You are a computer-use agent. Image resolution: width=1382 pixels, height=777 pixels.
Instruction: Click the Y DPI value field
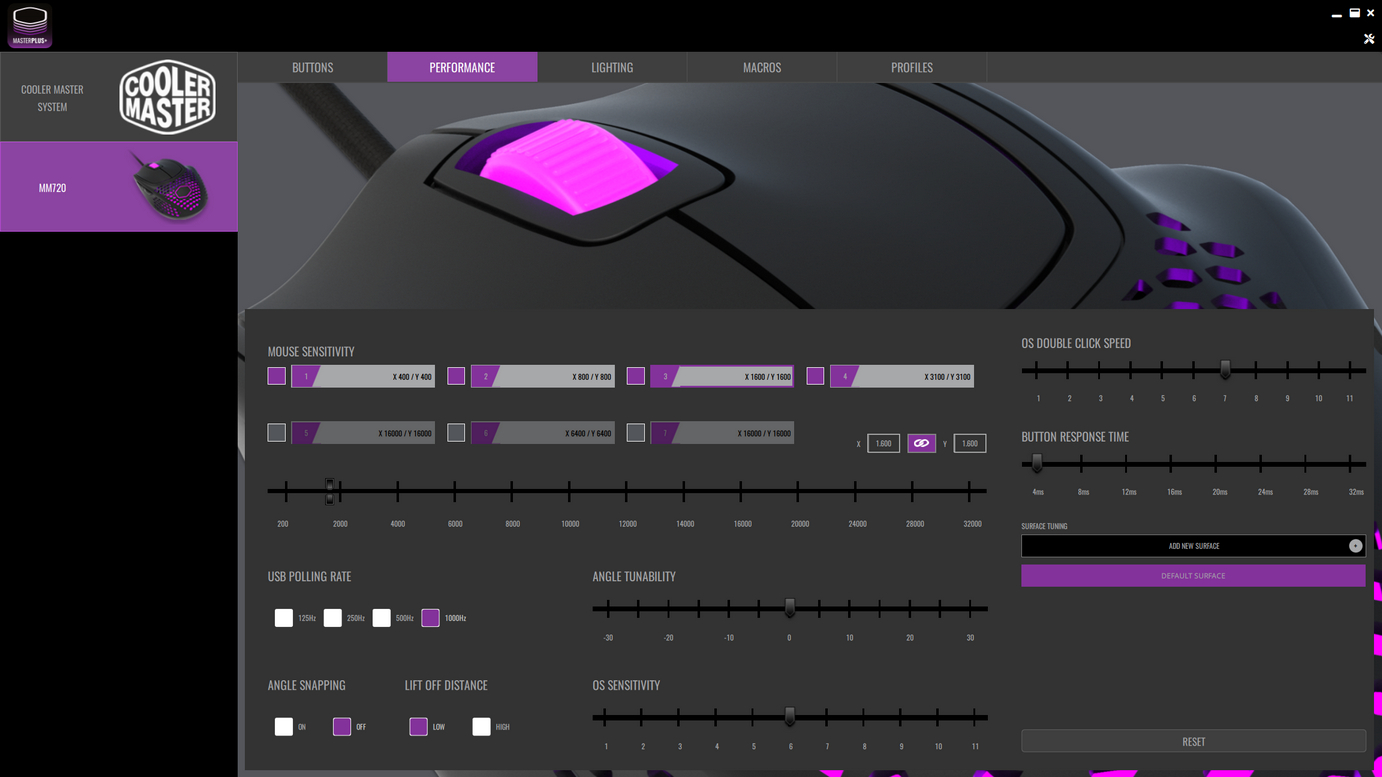970,443
